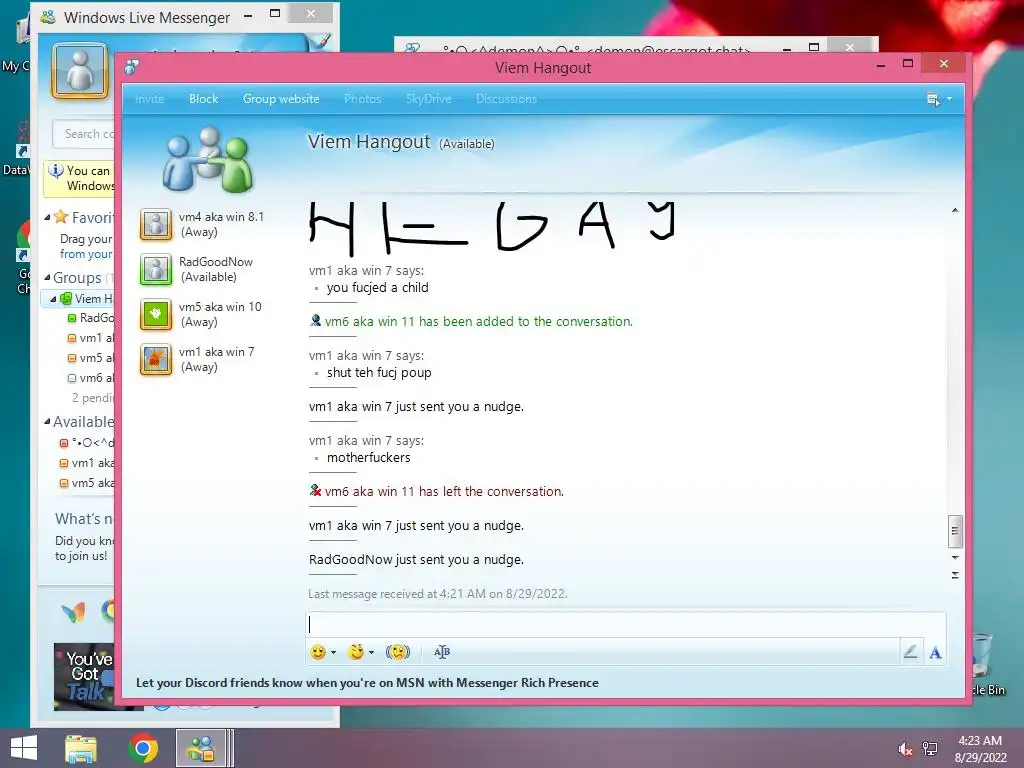Switch to handwriting pen mode icon

(x=910, y=651)
